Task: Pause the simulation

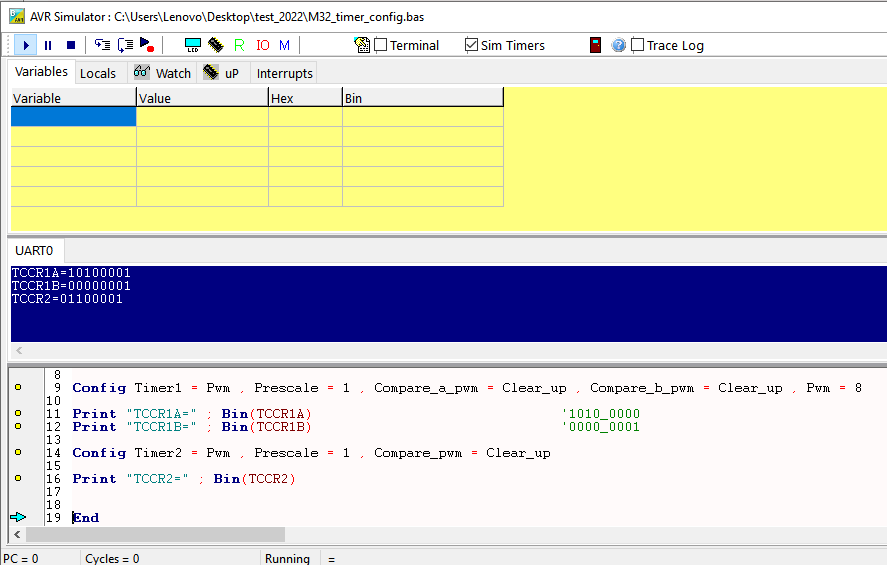Action: [48, 45]
